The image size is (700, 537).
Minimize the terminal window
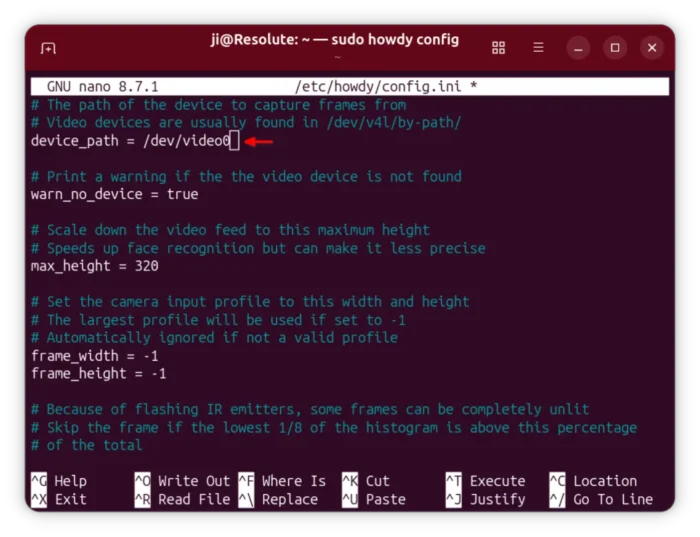click(578, 48)
